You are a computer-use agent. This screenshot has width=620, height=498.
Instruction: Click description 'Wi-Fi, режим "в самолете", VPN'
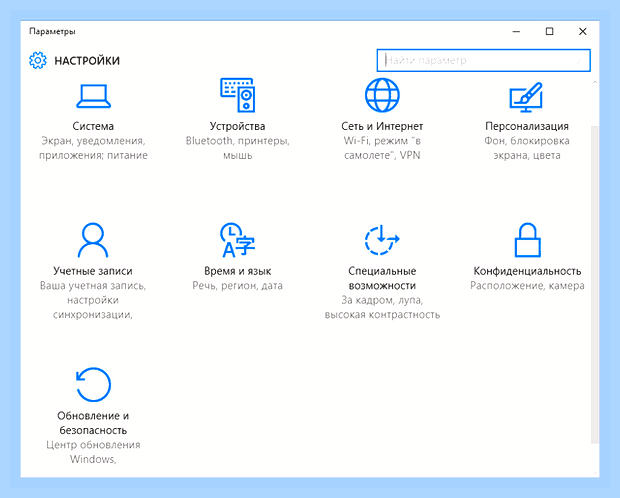382,148
